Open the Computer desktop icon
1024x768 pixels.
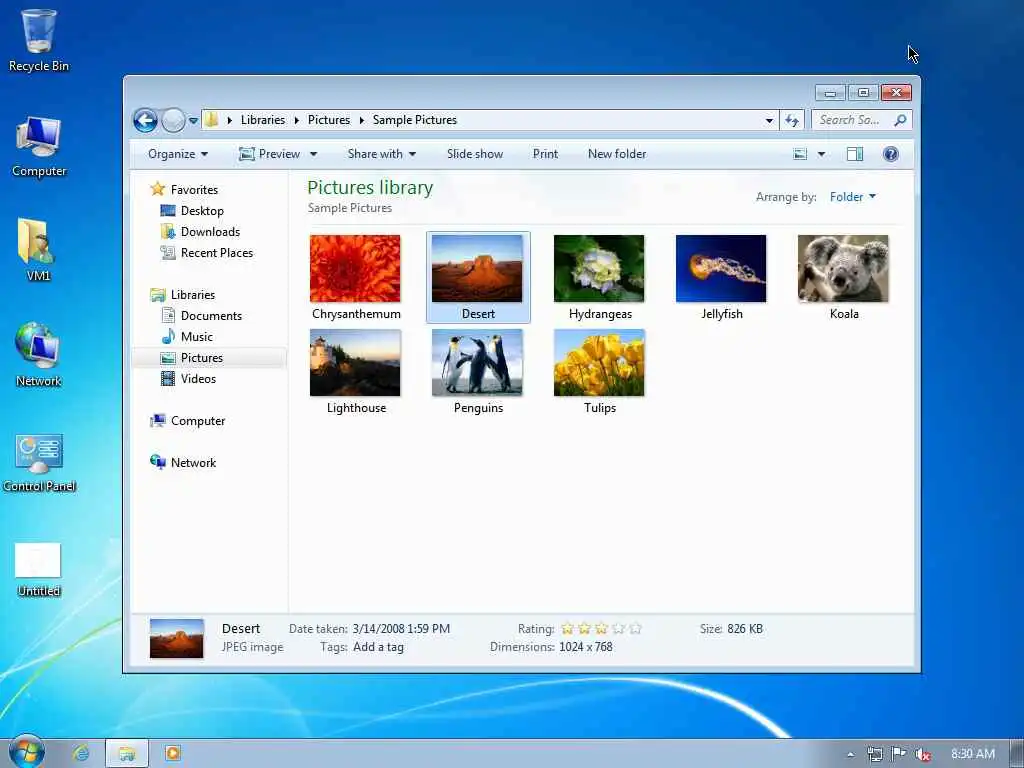click(x=39, y=146)
